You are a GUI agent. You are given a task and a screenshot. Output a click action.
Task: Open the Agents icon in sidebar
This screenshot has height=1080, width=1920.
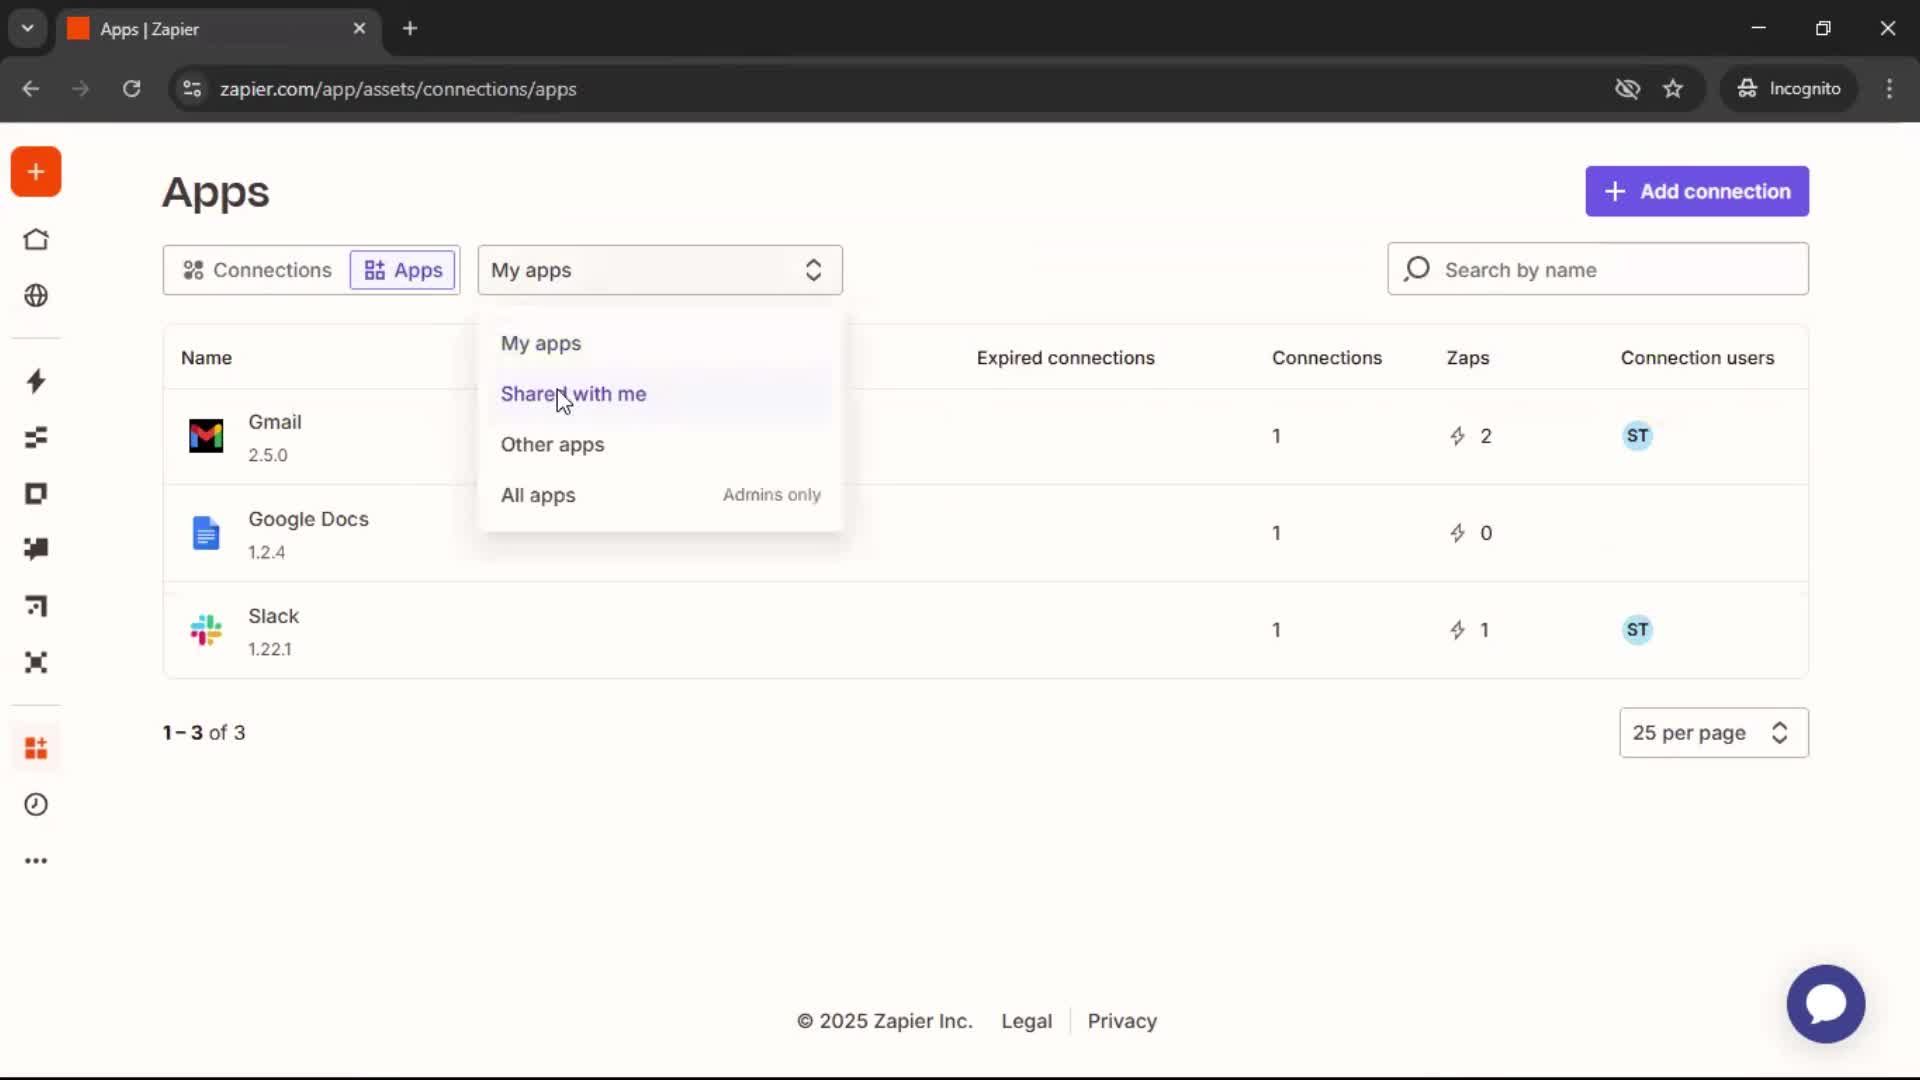point(36,662)
